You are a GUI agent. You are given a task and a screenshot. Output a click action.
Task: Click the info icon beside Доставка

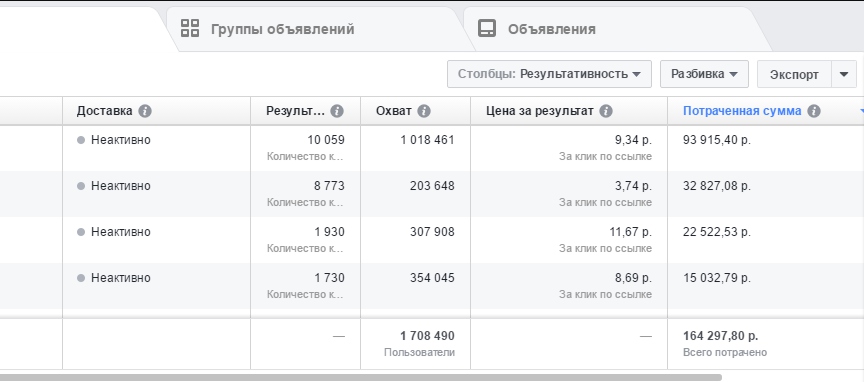point(145,111)
